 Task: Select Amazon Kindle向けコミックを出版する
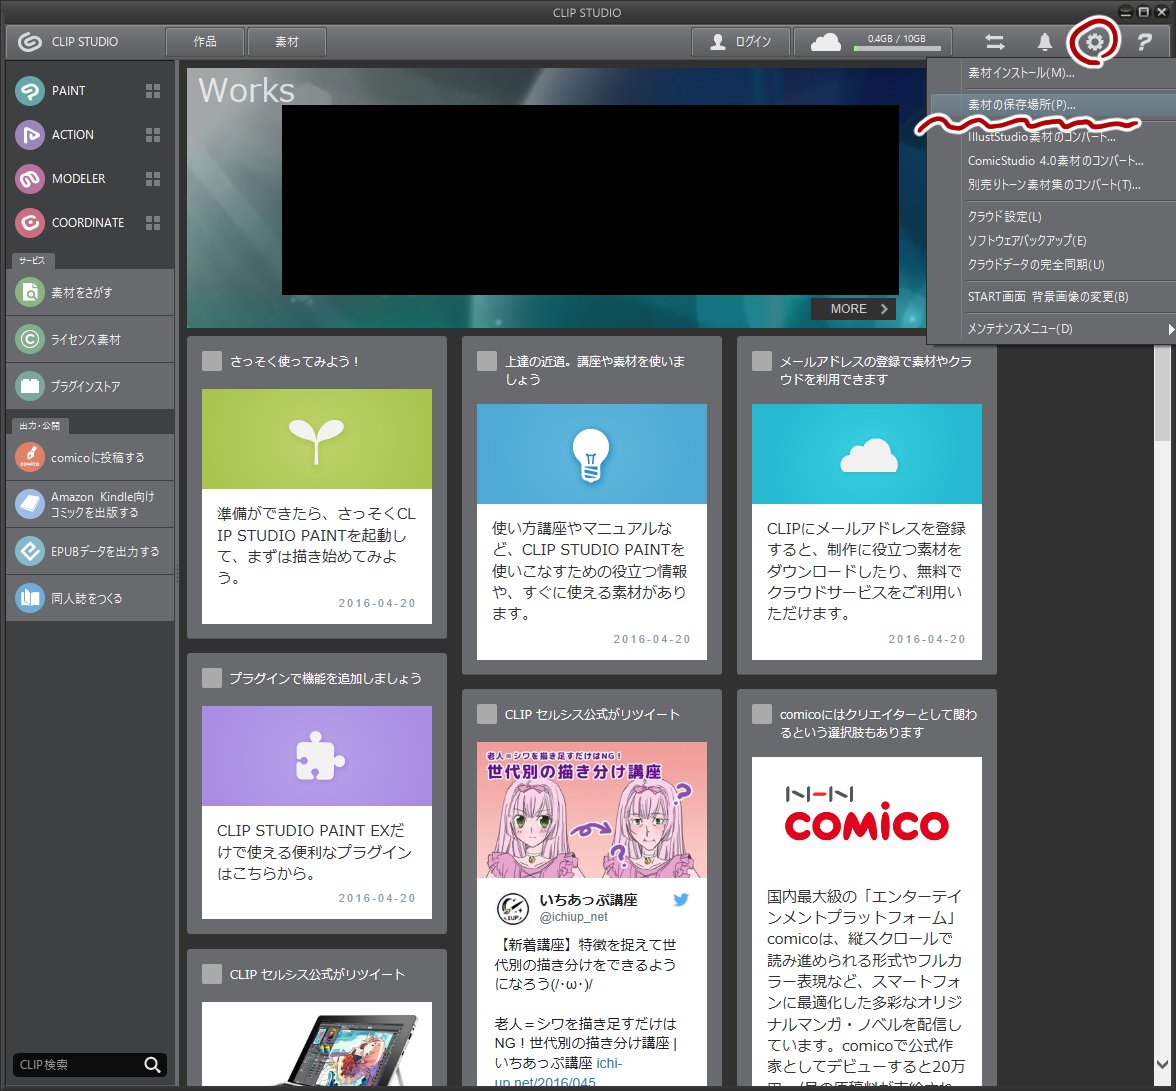pyautogui.click(x=90, y=504)
